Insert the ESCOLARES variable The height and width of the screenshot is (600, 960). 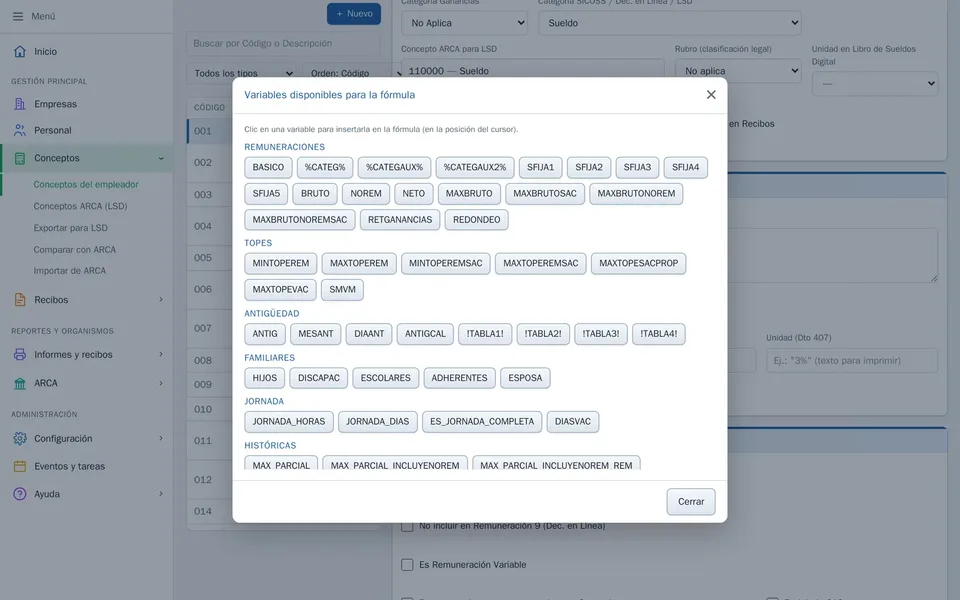tap(386, 378)
